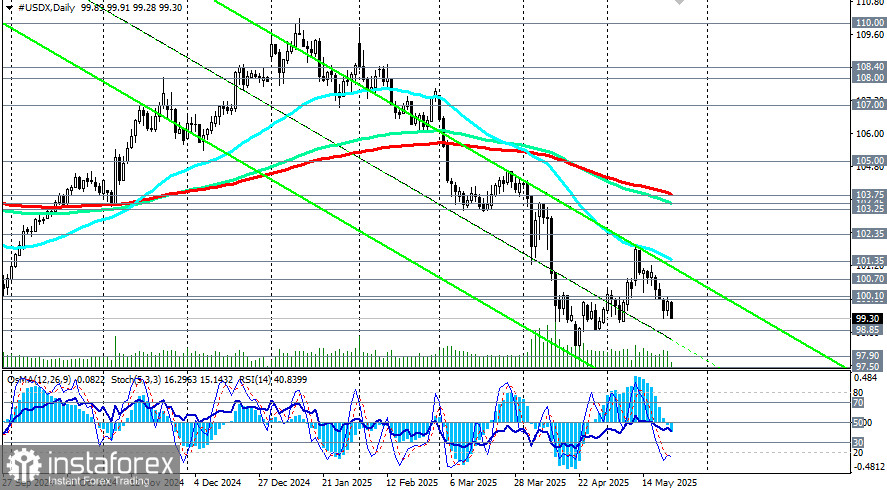
Task: Click the 103.75 price level label
Action: (869, 195)
